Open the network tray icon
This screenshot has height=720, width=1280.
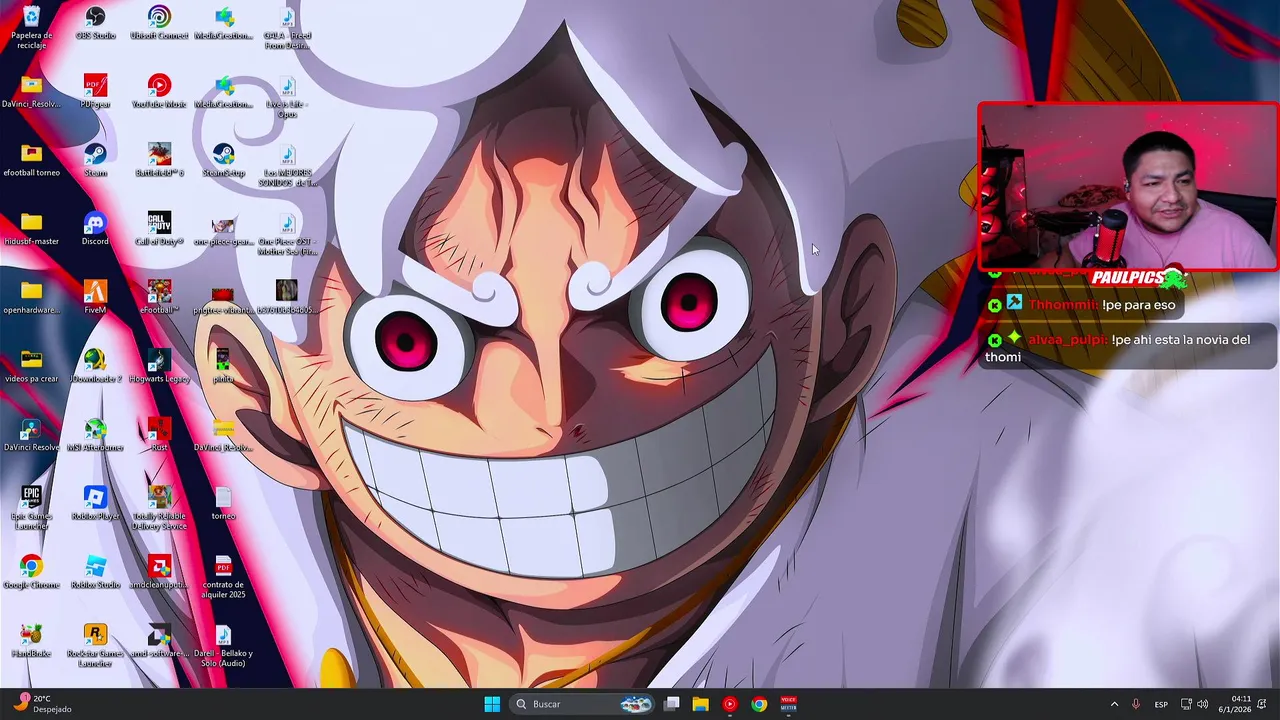point(1186,704)
